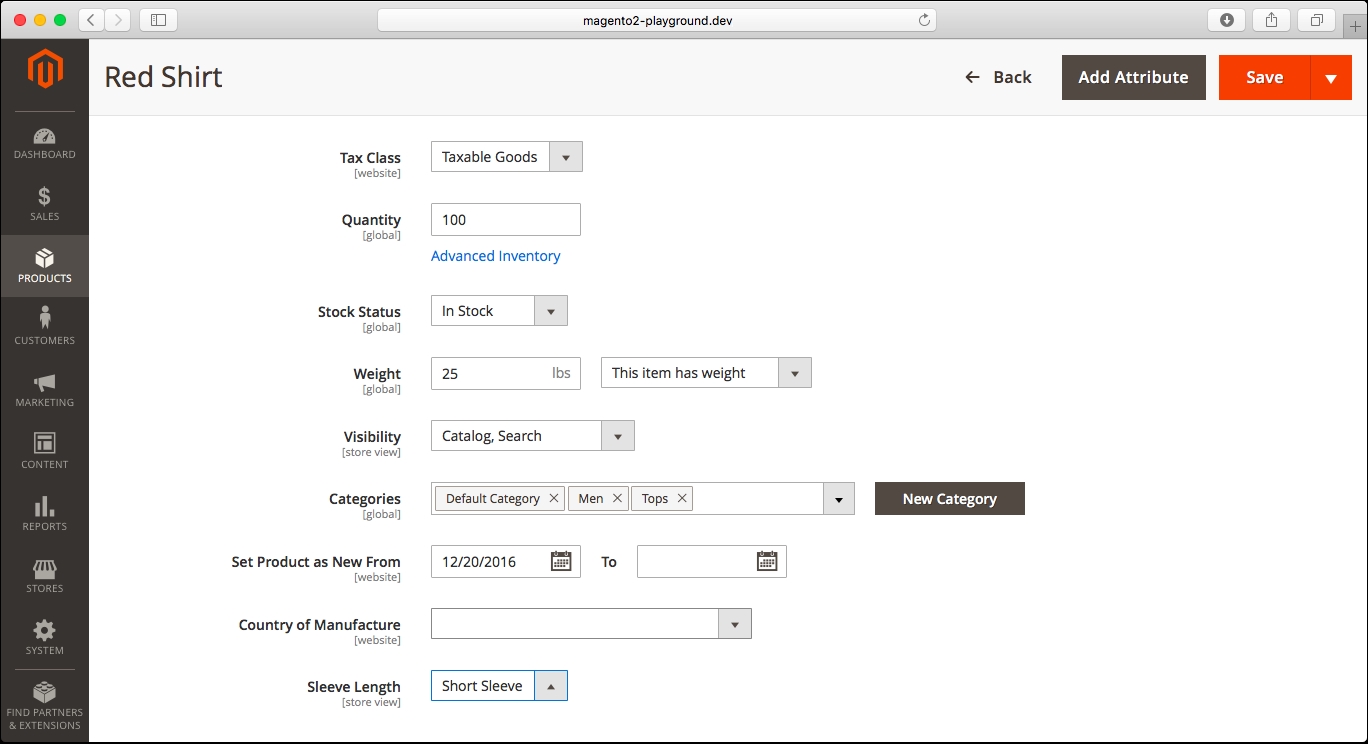Click the Magento logo icon
Viewport: 1368px width, 744px height.
pos(45,69)
